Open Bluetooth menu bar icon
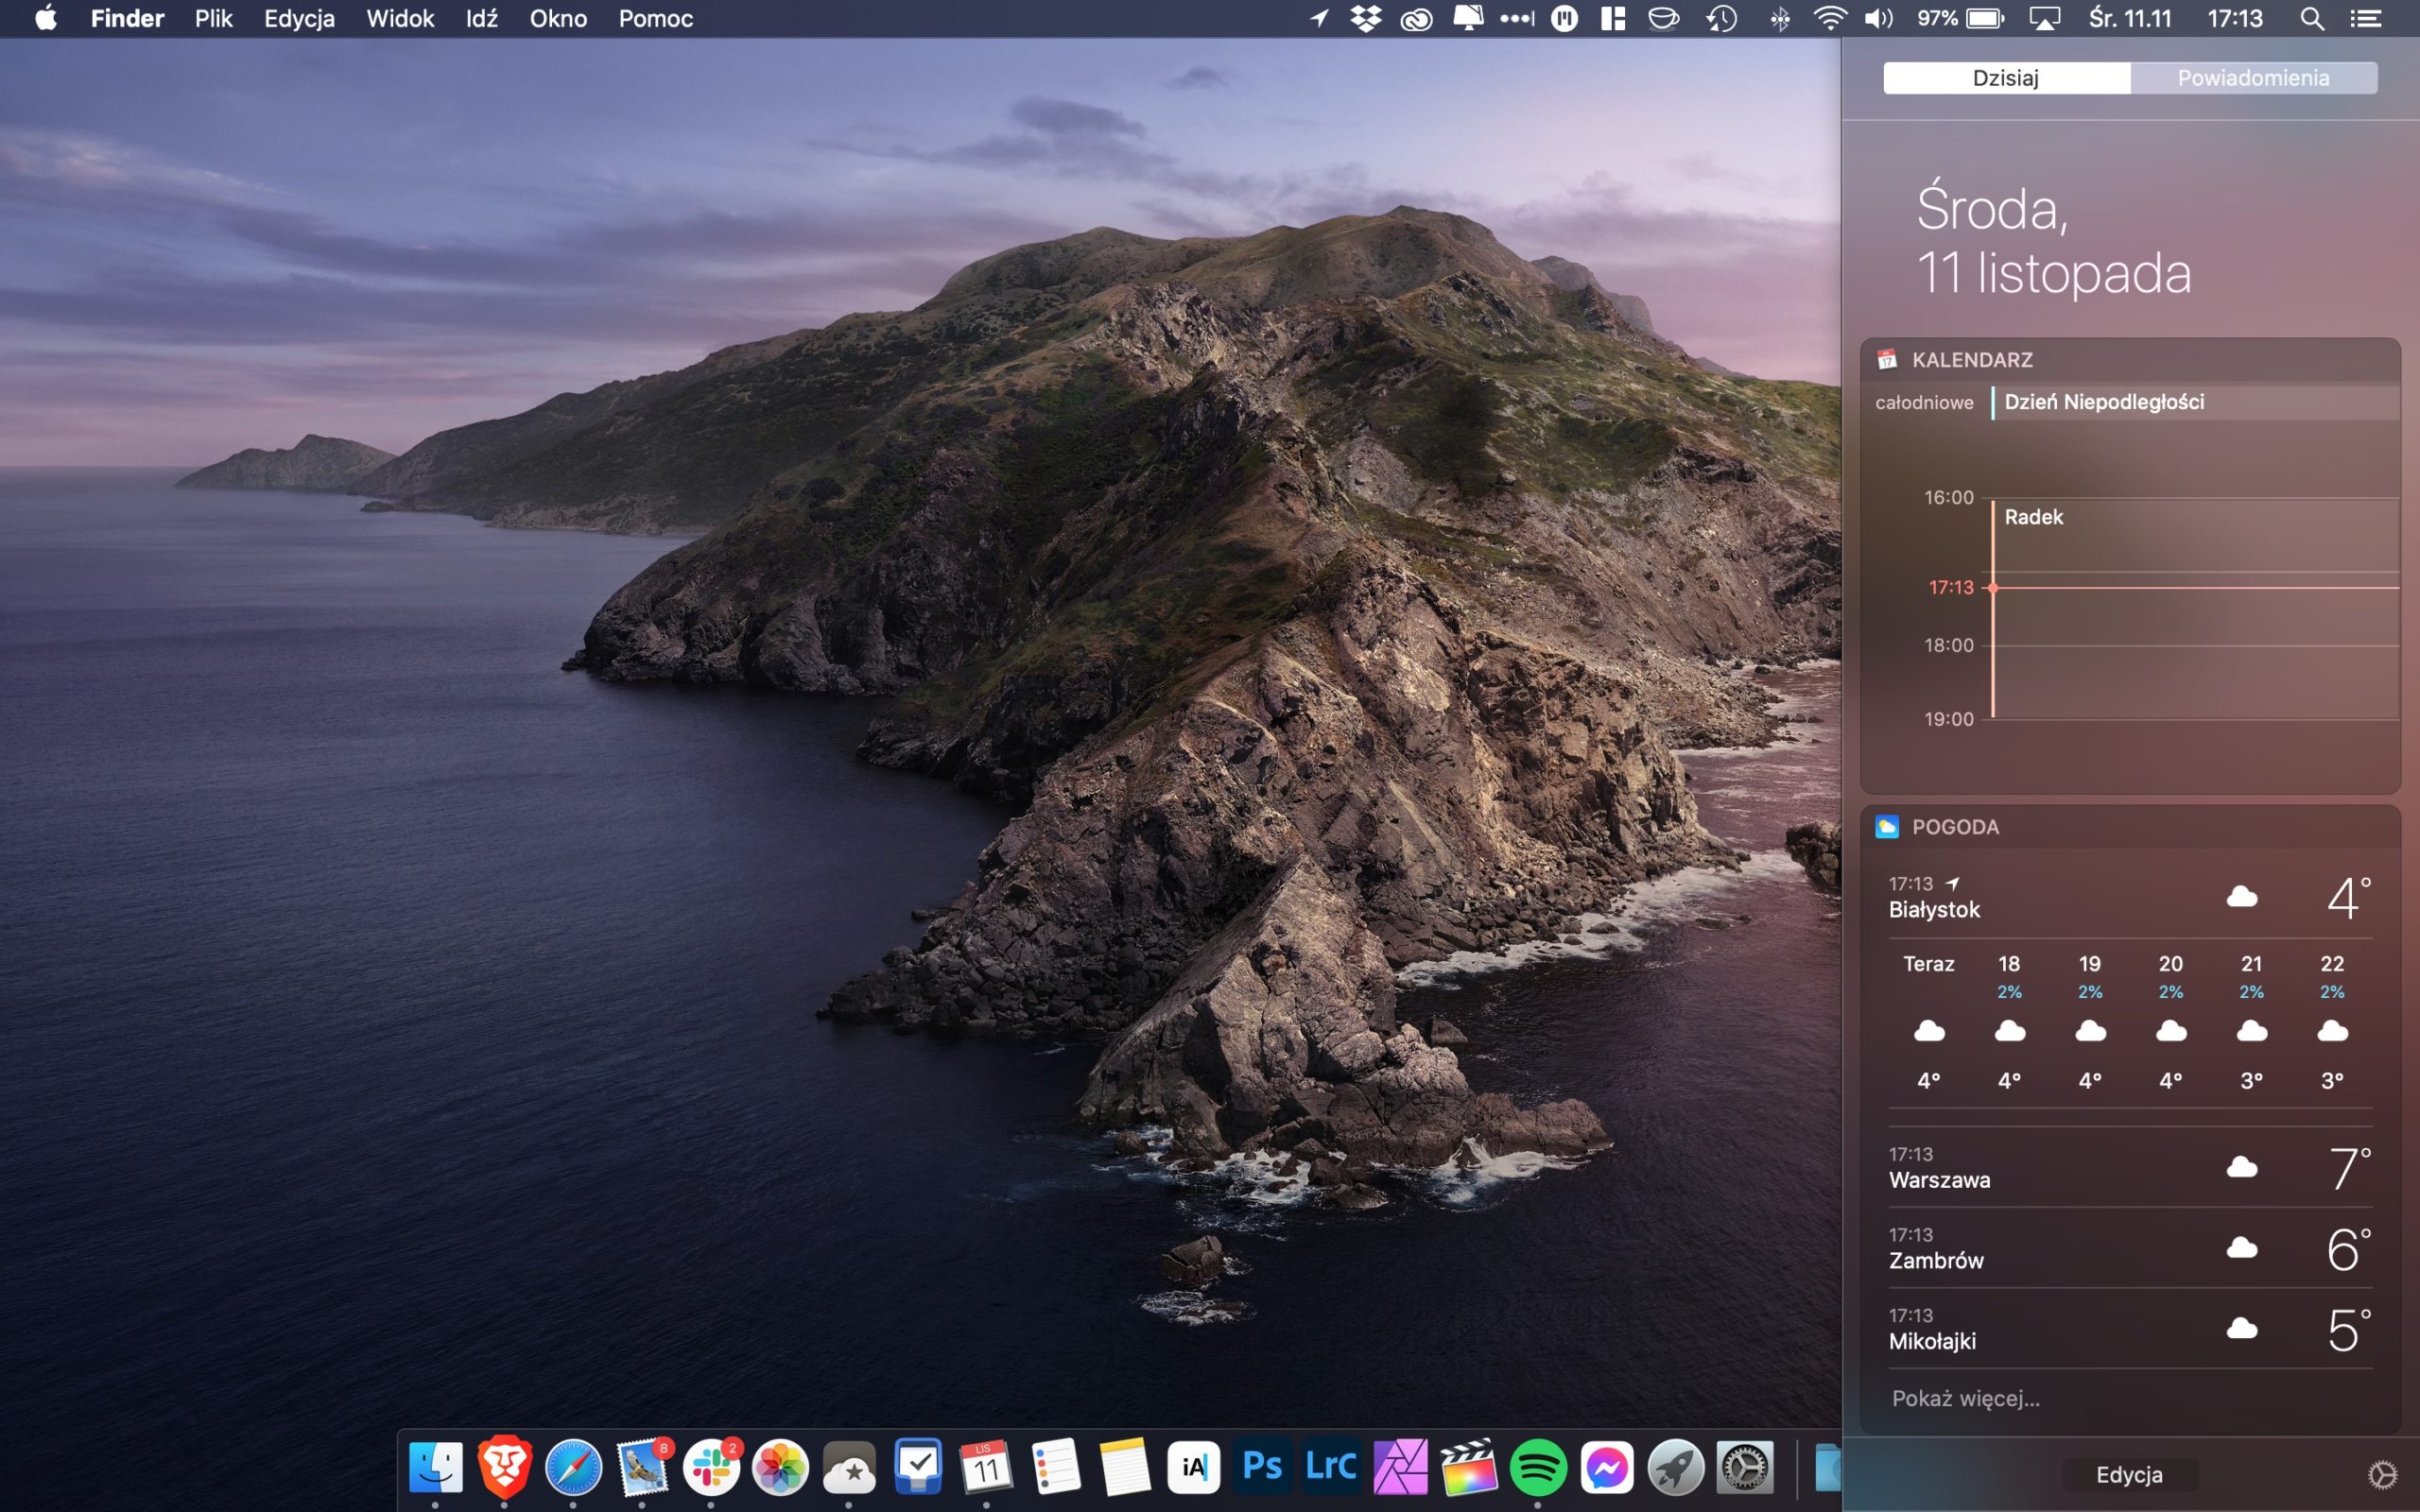 [1779, 18]
